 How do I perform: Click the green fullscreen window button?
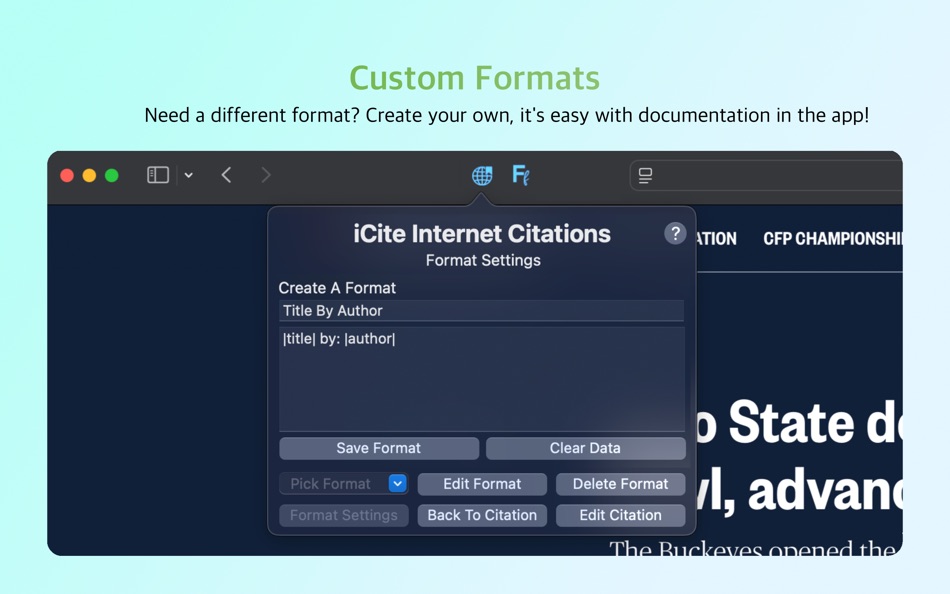[111, 176]
